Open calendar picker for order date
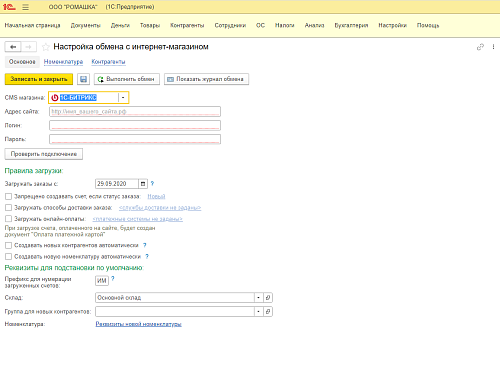The width and height of the screenshot is (500, 368). click(143, 184)
